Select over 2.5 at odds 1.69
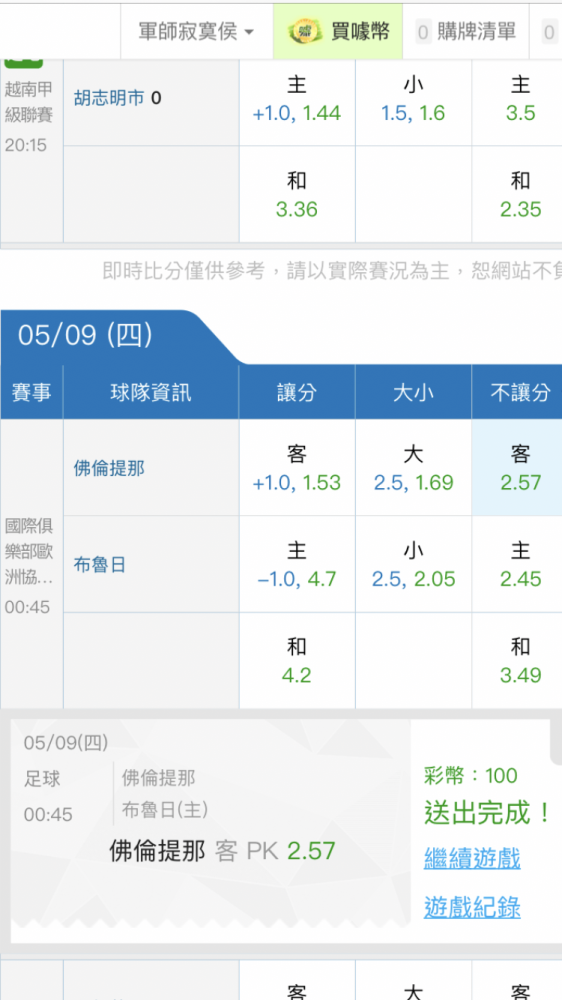This screenshot has height=1000, width=562. (x=413, y=467)
